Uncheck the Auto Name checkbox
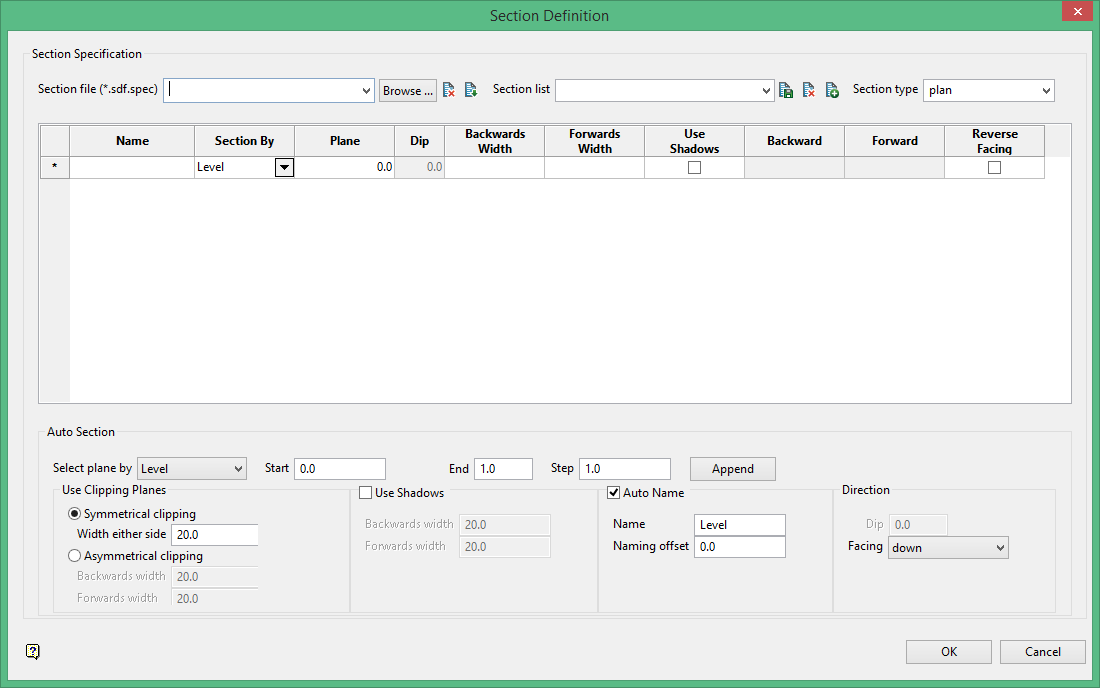Viewport: 1100px width, 688px height. 614,493
